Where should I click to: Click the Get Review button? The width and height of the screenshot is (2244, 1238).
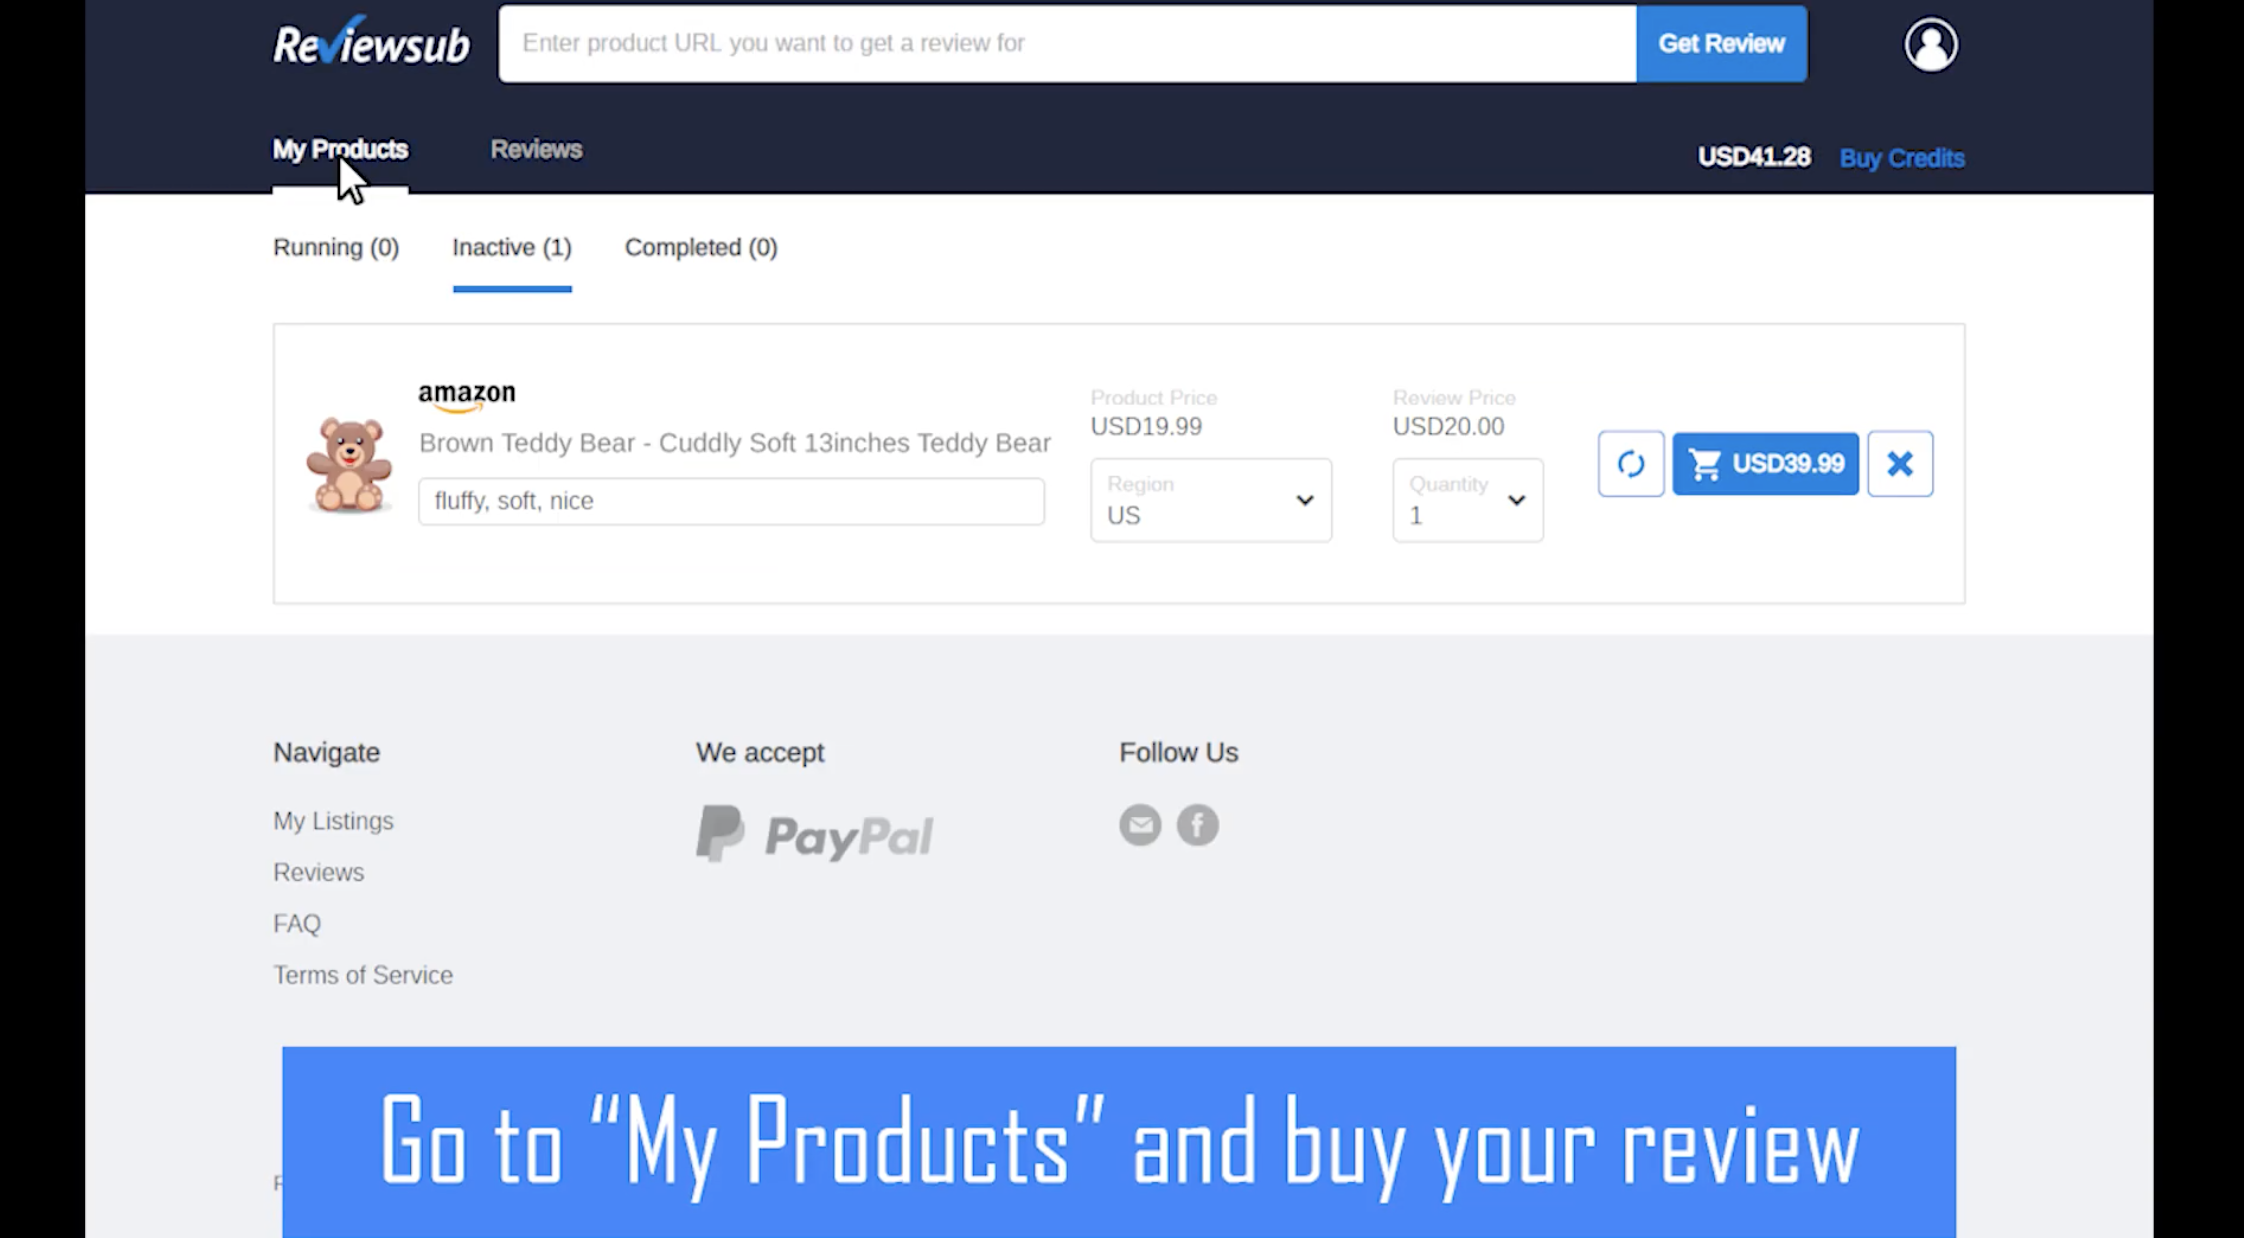coord(1721,44)
